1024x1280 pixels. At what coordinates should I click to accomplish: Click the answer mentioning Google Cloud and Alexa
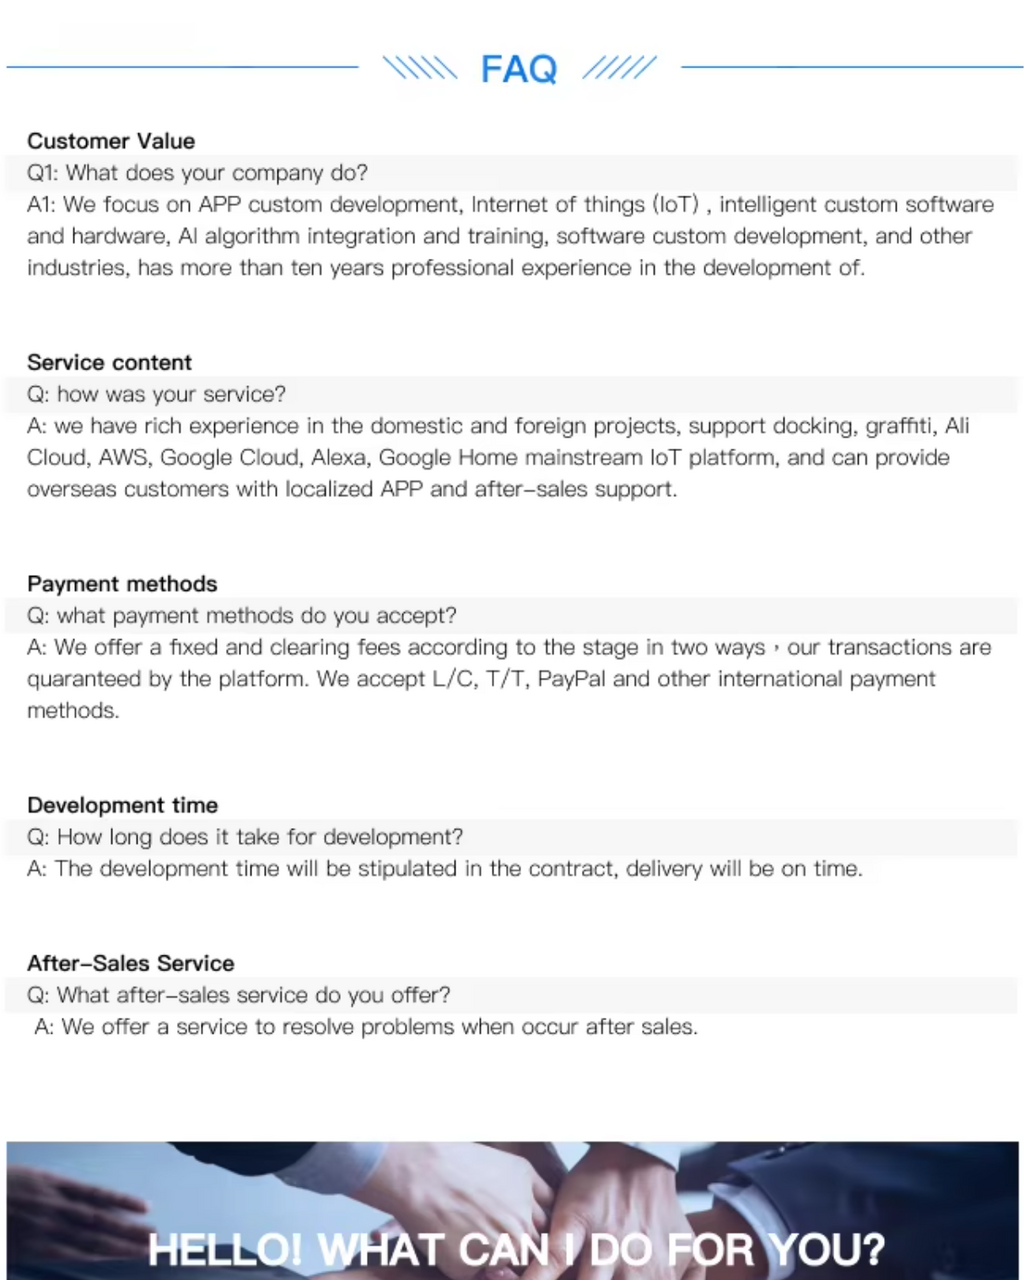click(x=498, y=458)
